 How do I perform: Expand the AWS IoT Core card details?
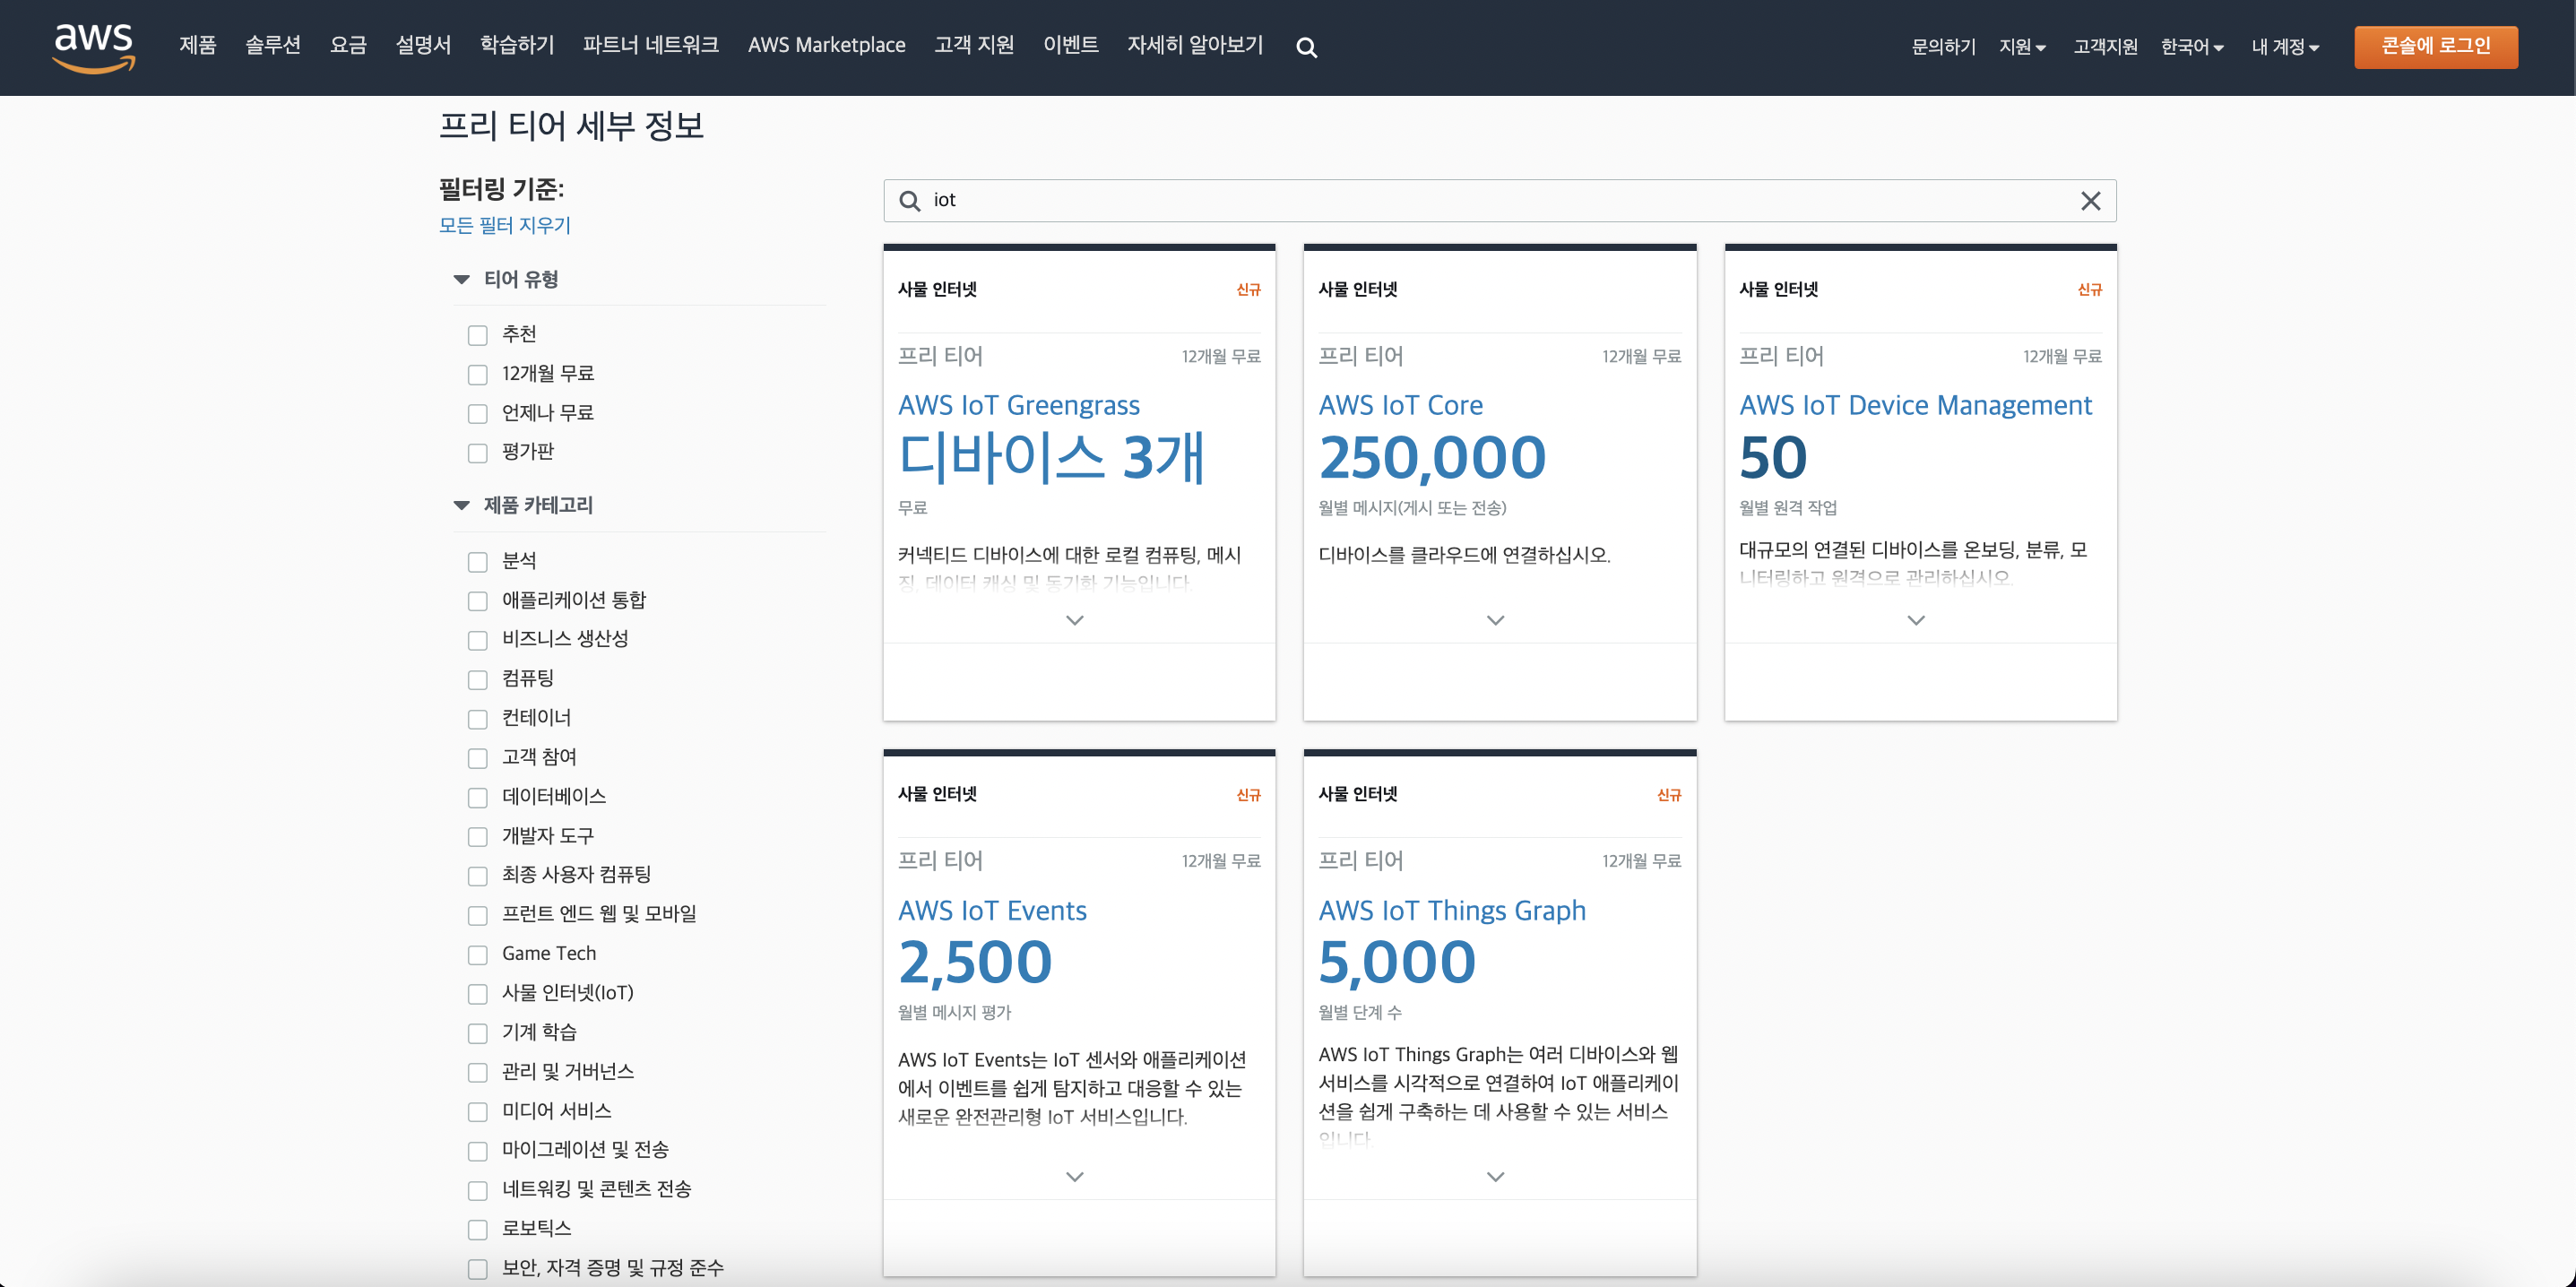point(1495,620)
